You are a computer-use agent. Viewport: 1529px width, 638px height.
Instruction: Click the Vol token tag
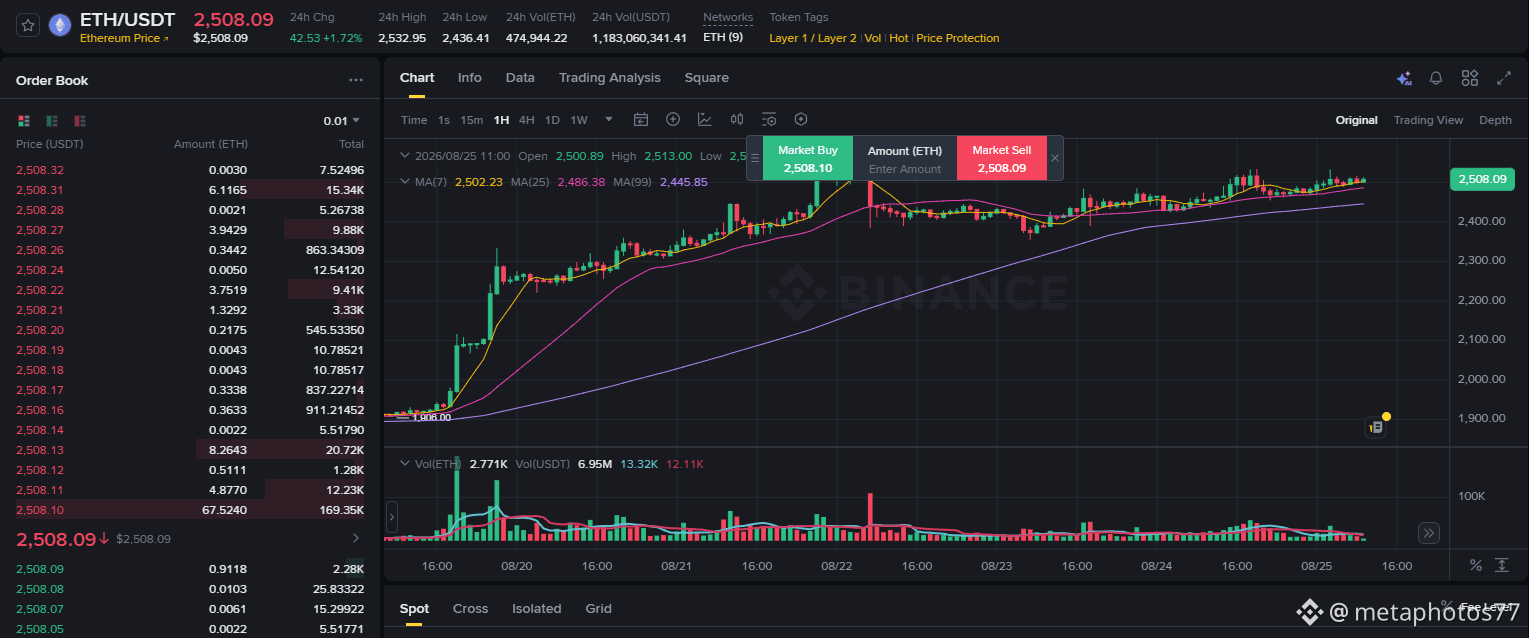point(873,38)
